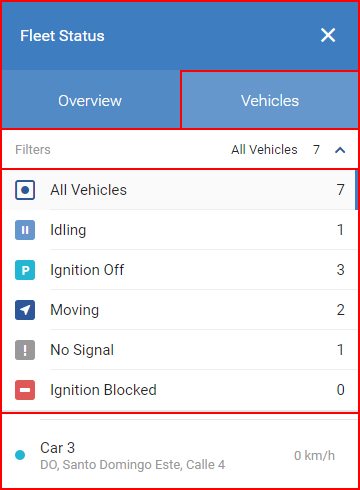Select the Moving filter option
Image resolution: width=360 pixels, height=490 pixels.
coord(180,310)
